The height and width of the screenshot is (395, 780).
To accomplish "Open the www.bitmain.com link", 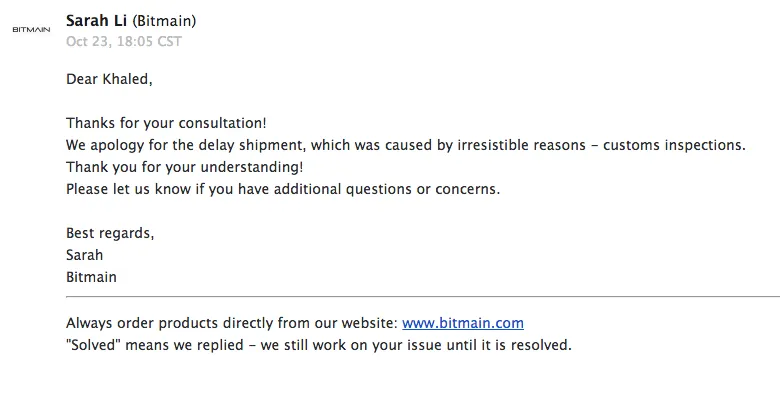I will 463,323.
